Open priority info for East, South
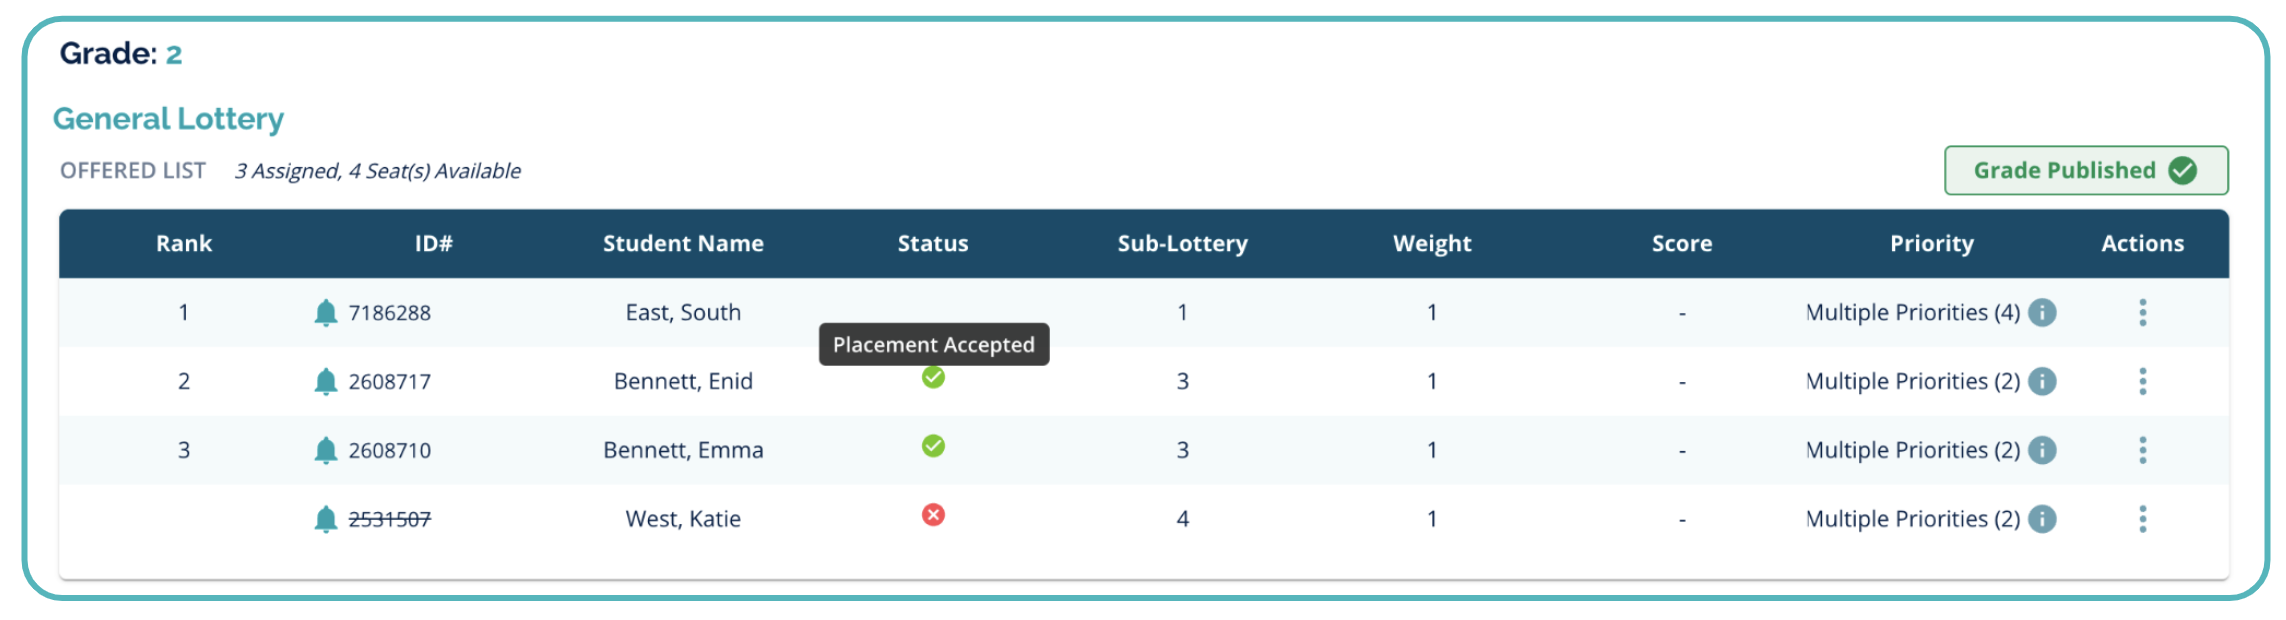 [x=2042, y=313]
